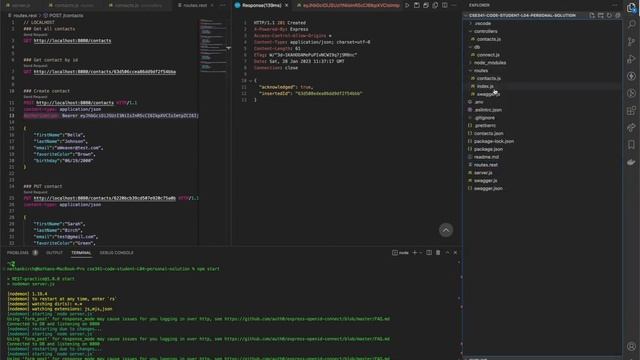640x360 pixels.
Task: Click the trash icon to kill terminal
Action: point(438,253)
